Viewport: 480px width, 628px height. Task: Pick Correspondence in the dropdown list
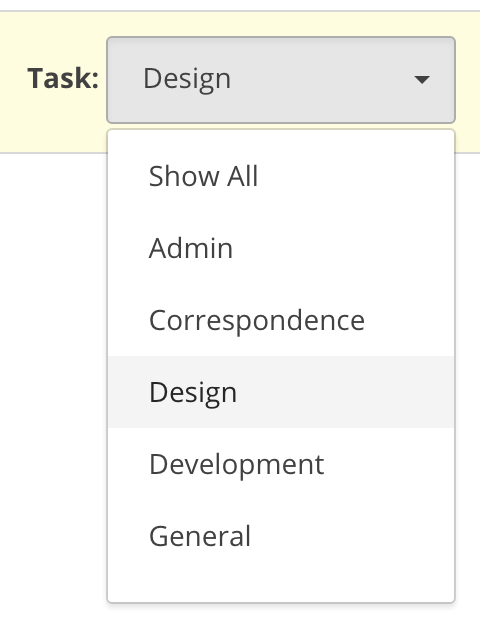[281, 320]
